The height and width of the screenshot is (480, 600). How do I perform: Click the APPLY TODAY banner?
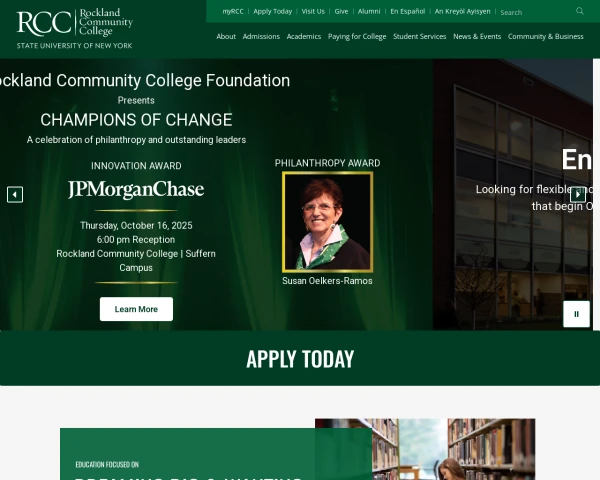(300, 359)
